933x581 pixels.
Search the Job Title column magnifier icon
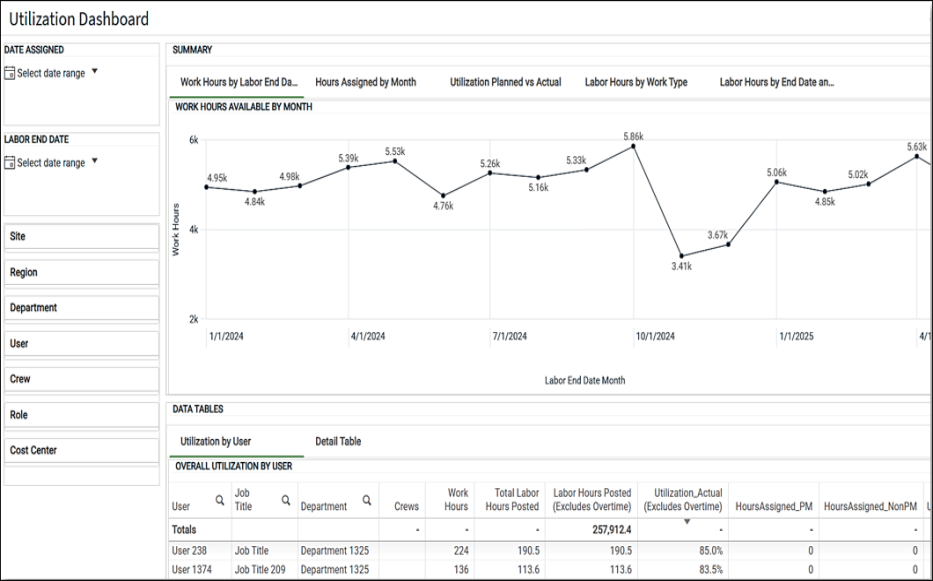point(286,500)
